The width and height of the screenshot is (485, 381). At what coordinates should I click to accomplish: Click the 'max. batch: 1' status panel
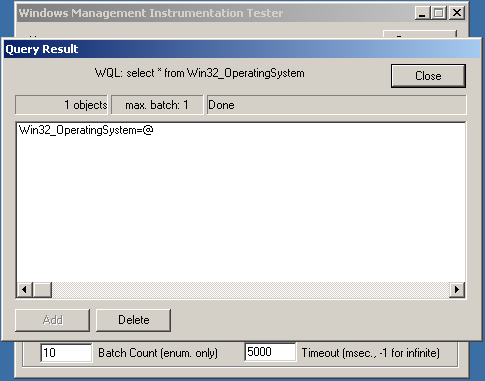coord(157,105)
